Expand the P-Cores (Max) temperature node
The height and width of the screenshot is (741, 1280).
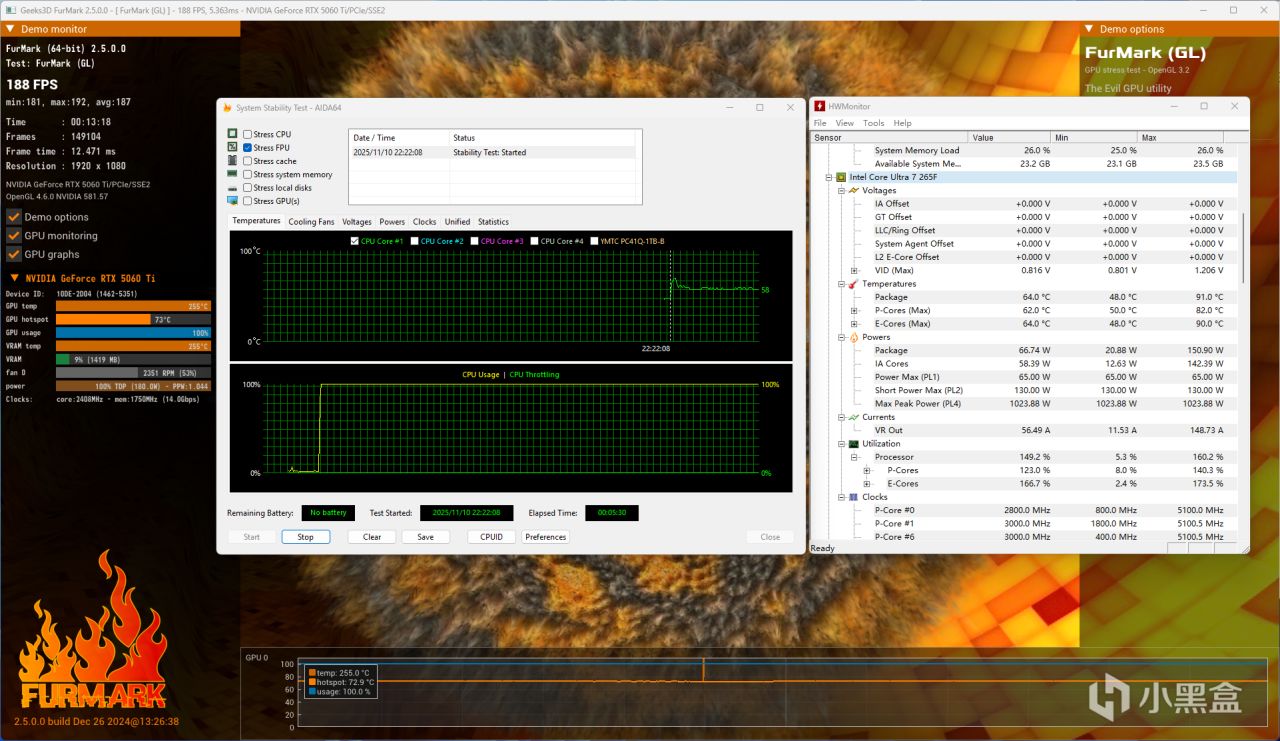click(x=854, y=310)
